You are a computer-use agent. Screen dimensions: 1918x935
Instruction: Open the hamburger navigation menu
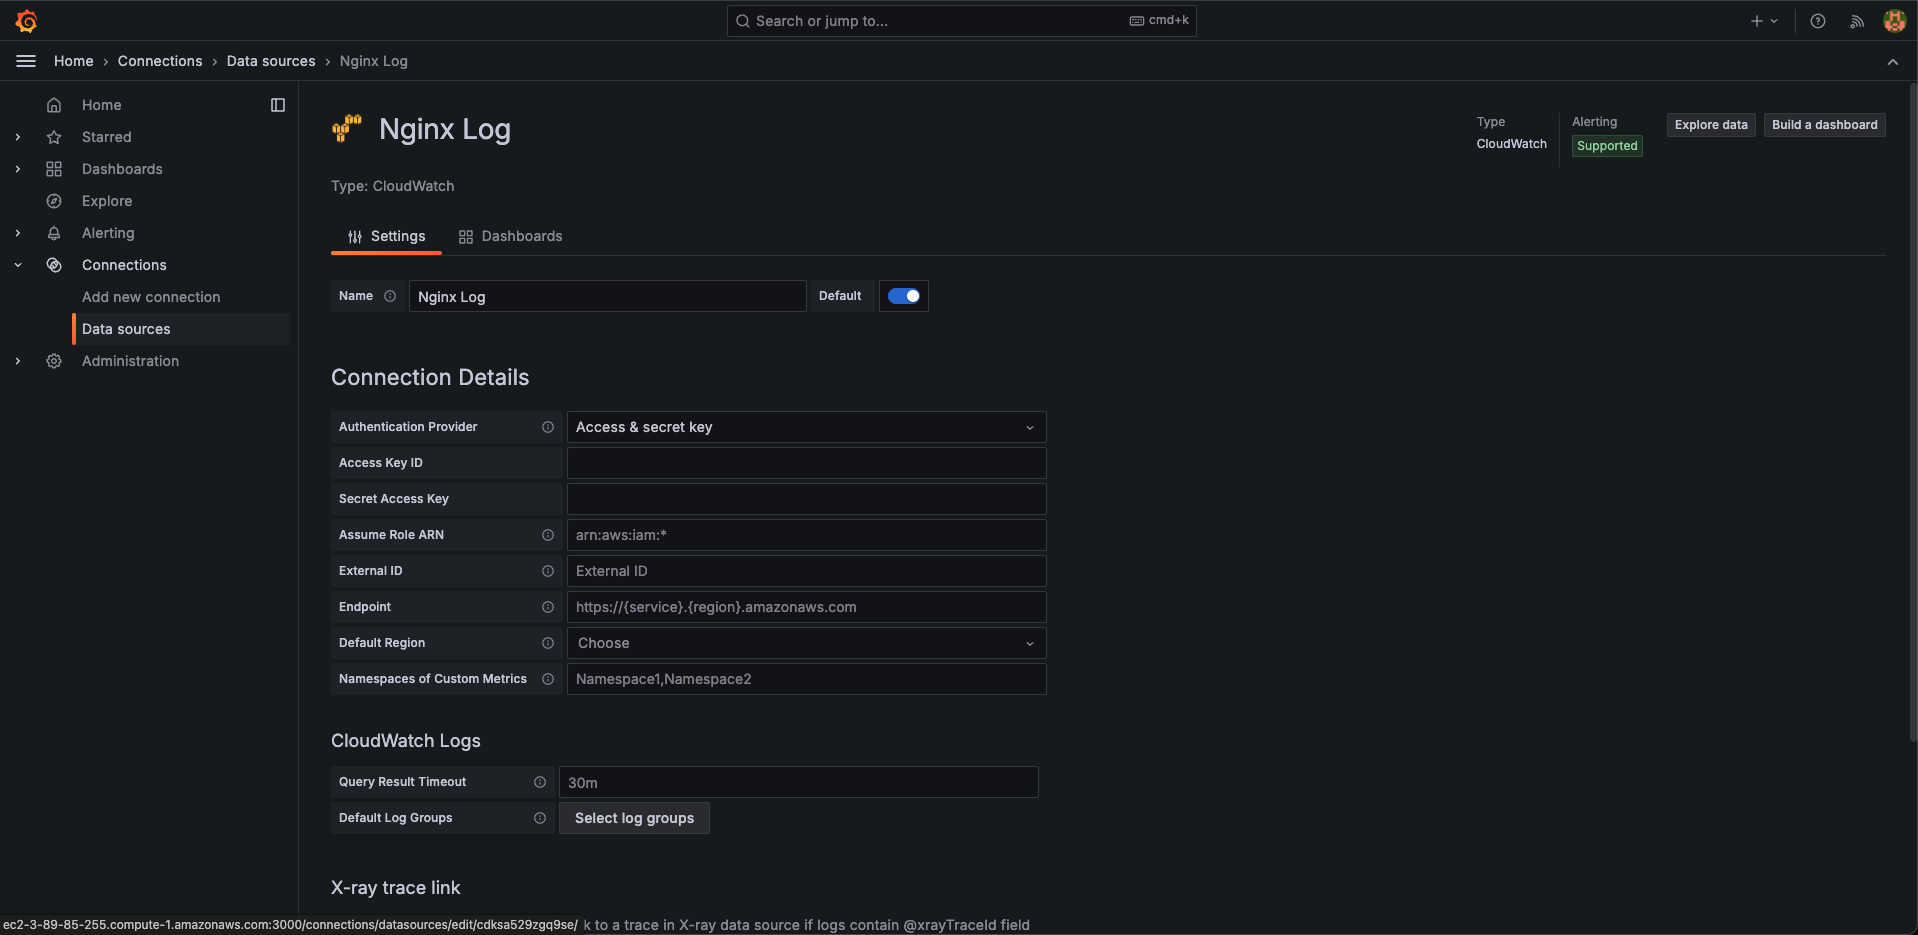pyautogui.click(x=26, y=61)
